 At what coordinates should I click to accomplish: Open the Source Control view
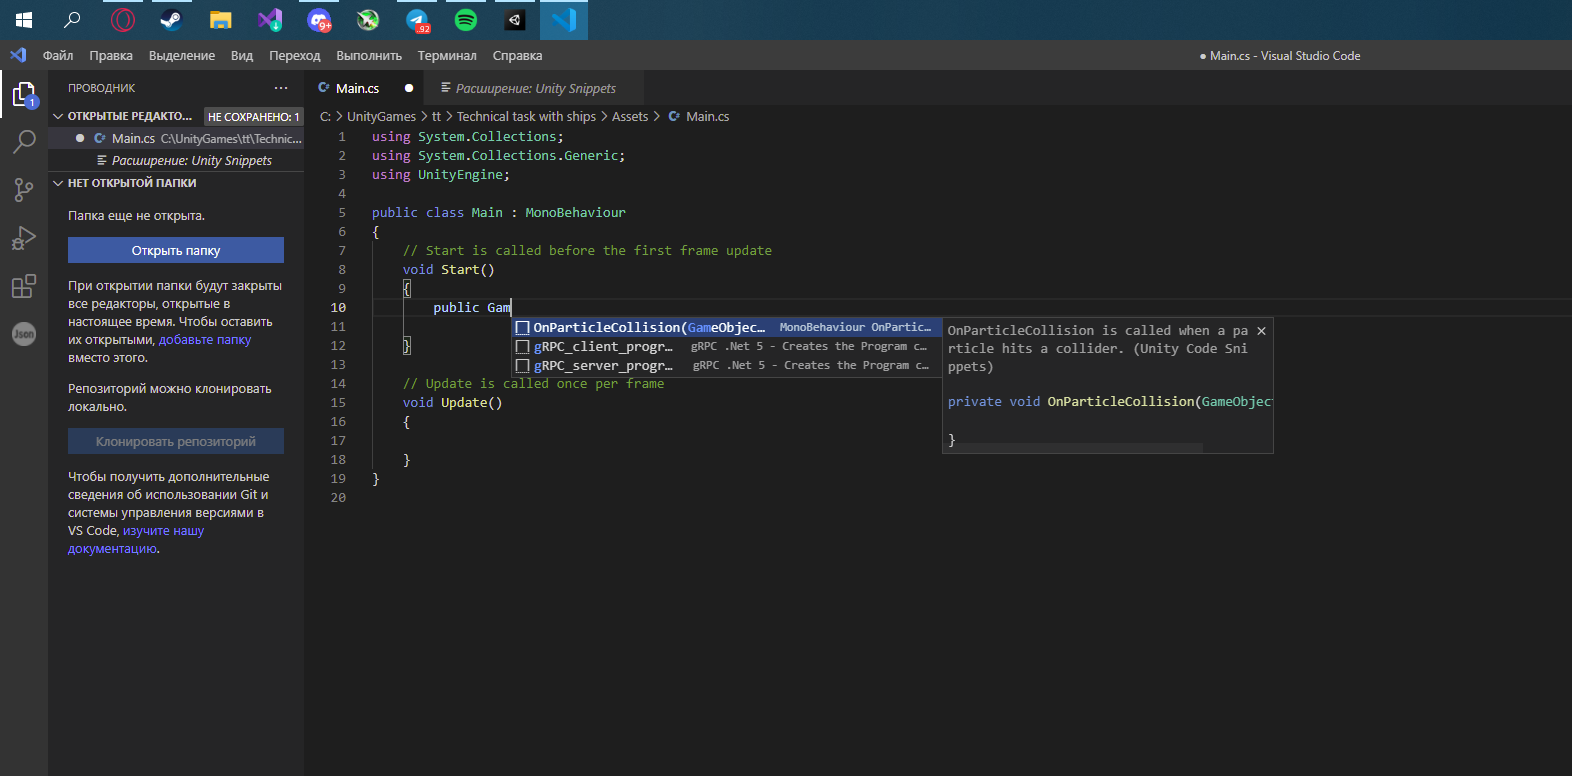(x=24, y=189)
